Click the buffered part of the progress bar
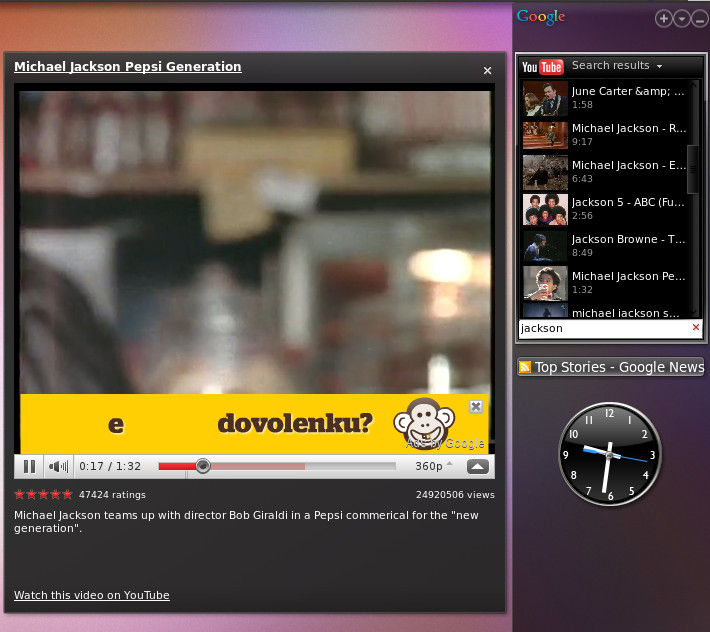Image resolution: width=710 pixels, height=632 pixels. point(258,466)
